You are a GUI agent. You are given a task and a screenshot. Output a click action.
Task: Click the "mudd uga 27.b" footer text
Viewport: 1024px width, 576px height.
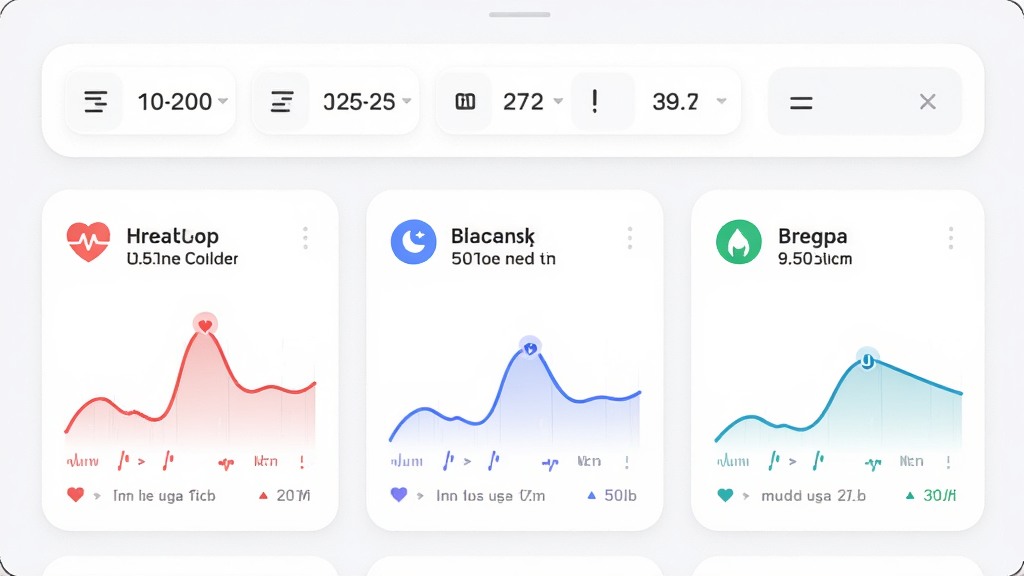tap(814, 496)
